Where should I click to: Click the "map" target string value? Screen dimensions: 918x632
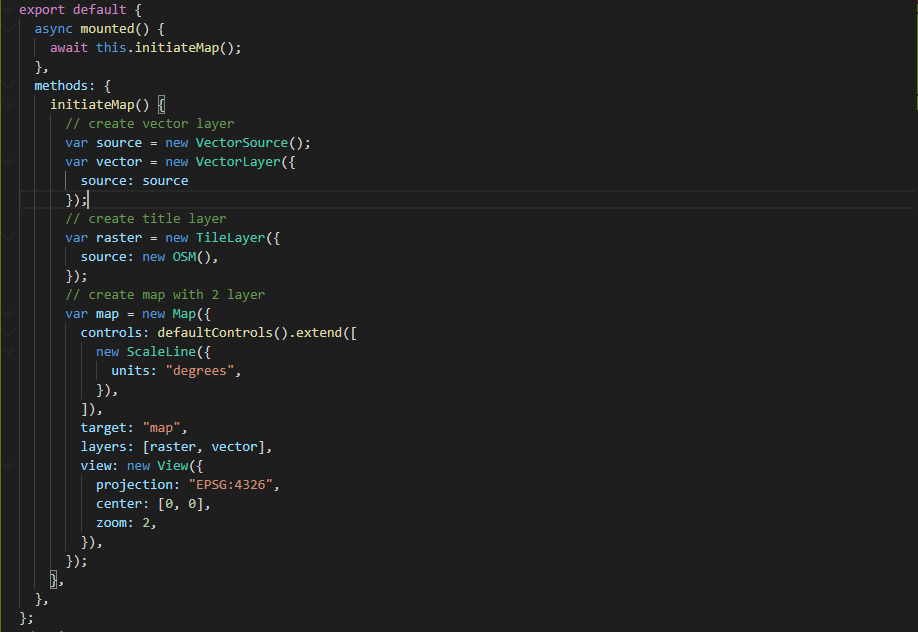pos(164,427)
